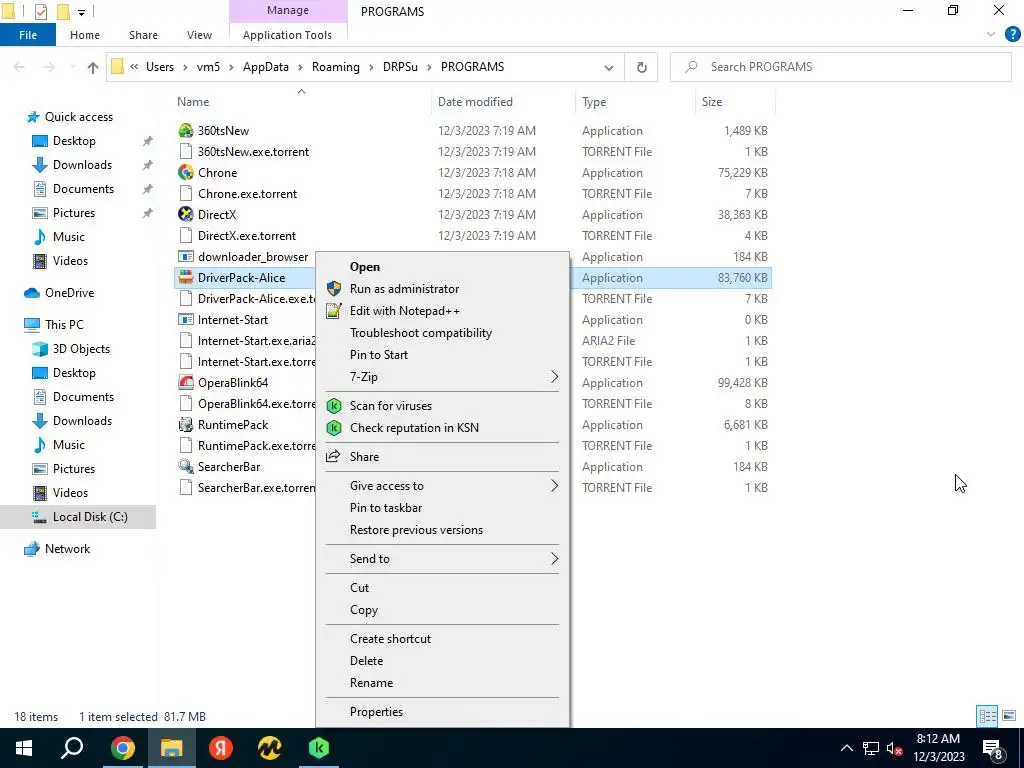This screenshot has height=768, width=1024.
Task: Select the DriverPack-Alice file icon
Action: click(185, 278)
